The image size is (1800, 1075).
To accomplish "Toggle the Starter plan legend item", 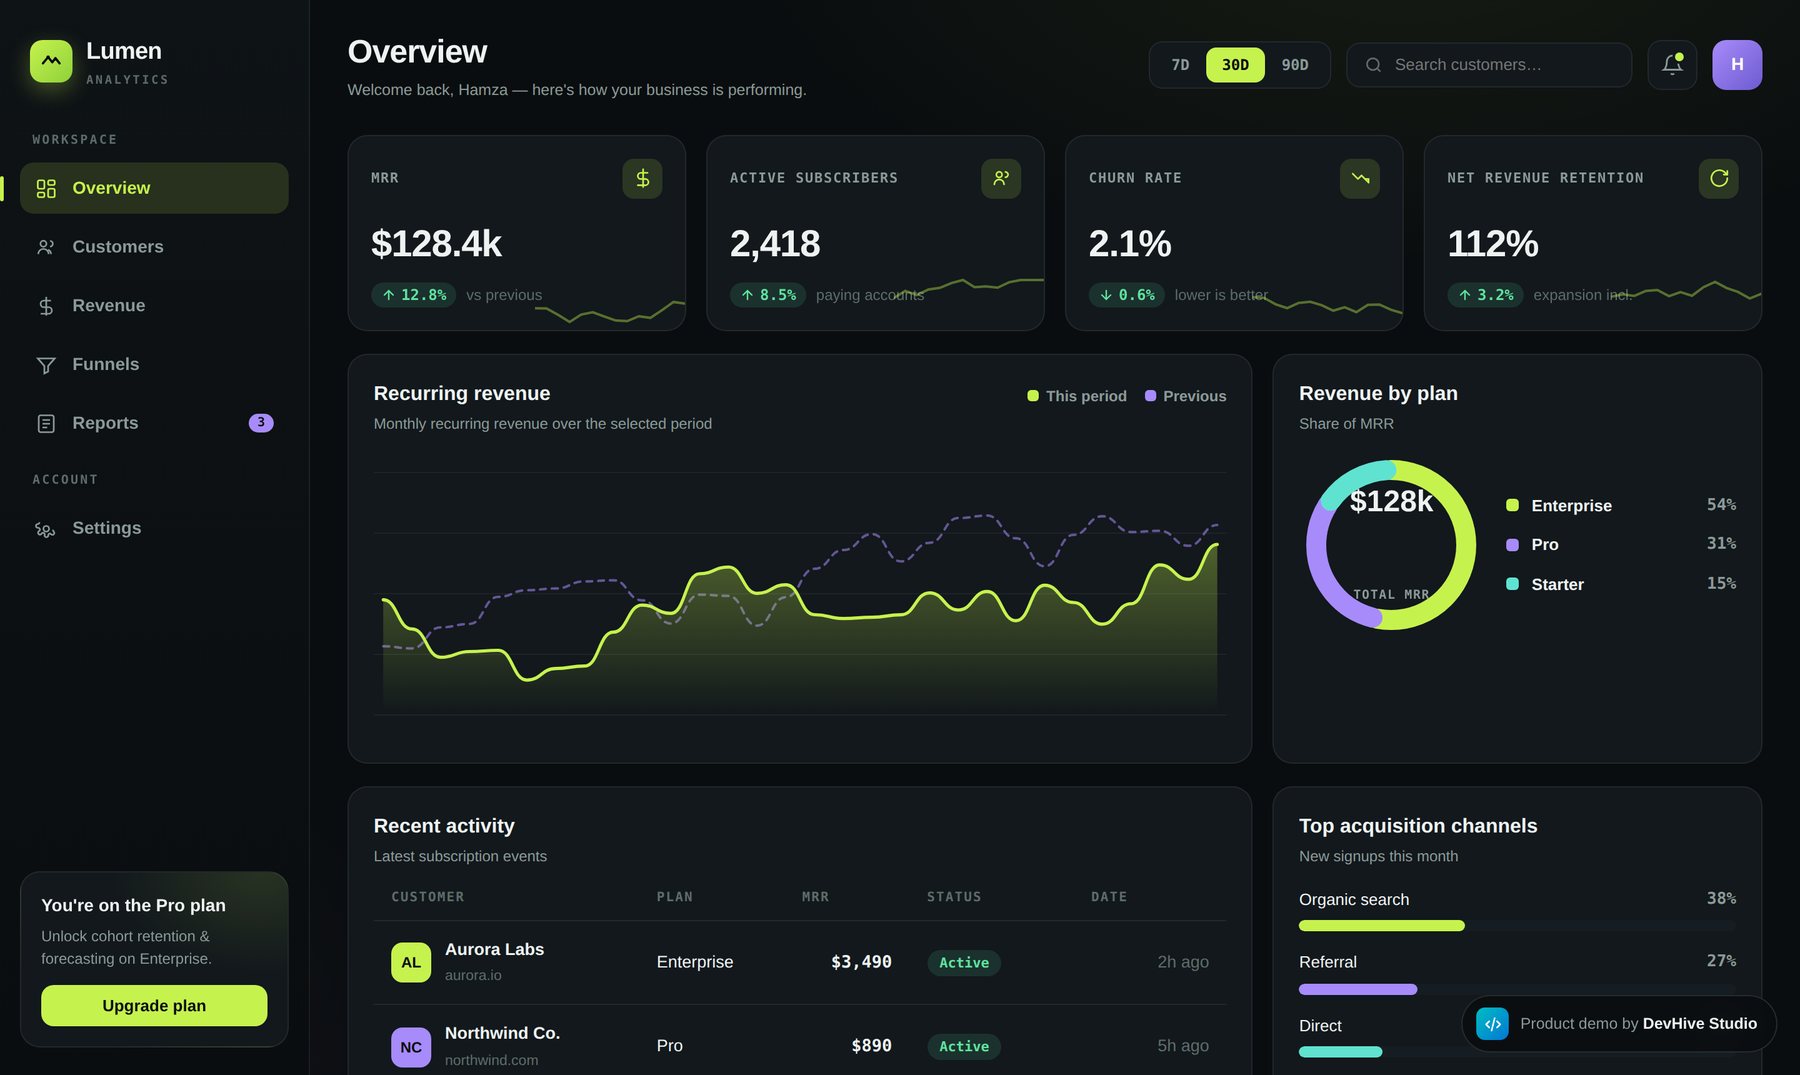I will point(1621,584).
